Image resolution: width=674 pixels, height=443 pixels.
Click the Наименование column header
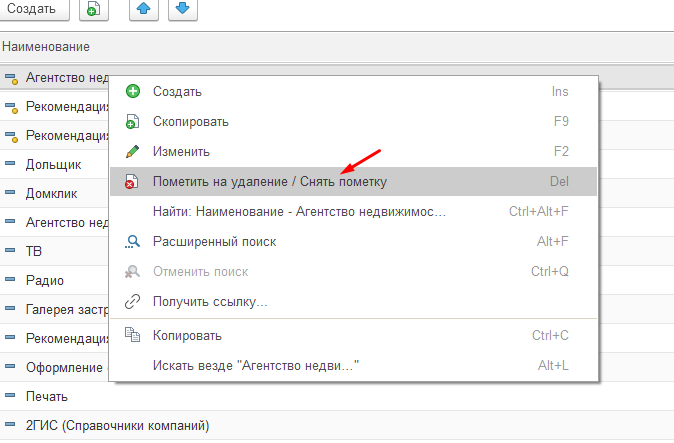point(337,46)
